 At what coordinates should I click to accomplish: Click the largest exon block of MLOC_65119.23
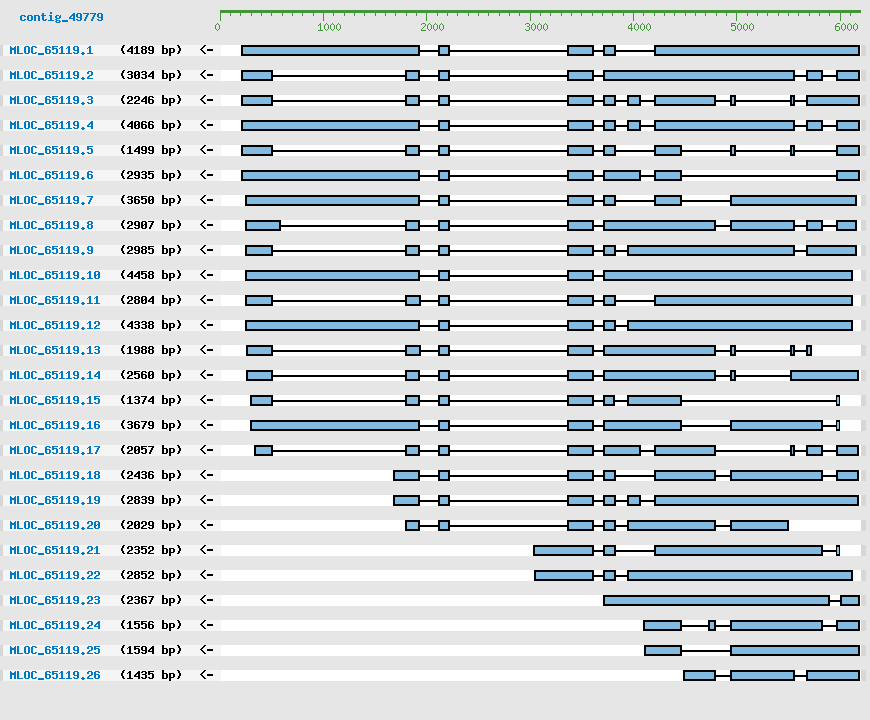(x=716, y=600)
